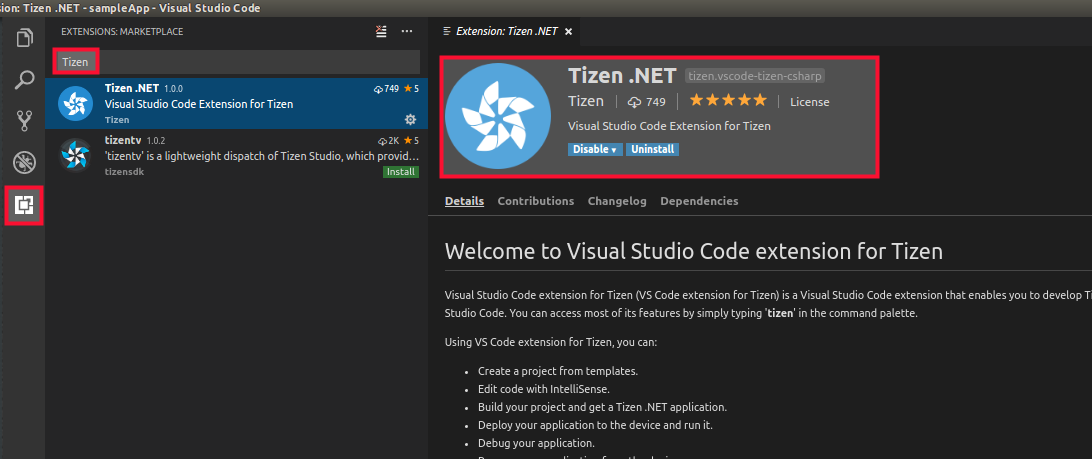This screenshot has width=1092, height=459.
Task: Open the Search view icon
Action: pos(24,80)
